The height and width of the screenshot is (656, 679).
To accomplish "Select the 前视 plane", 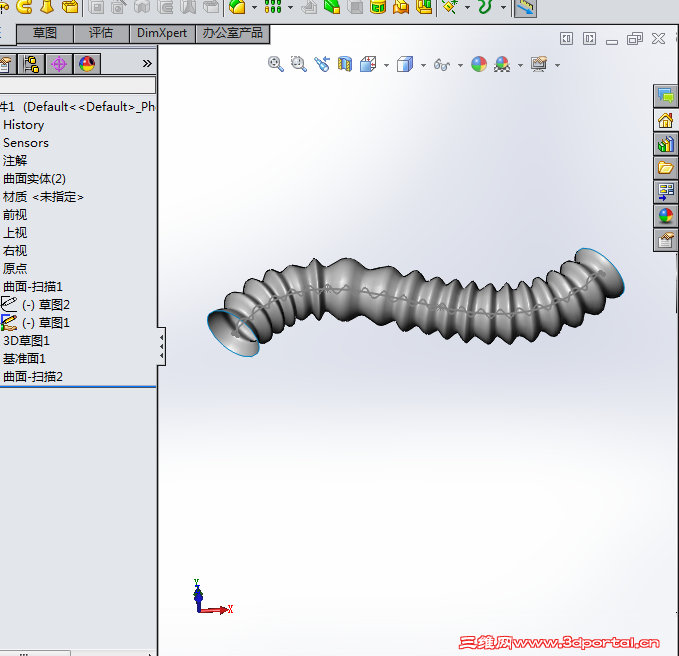I will click(x=15, y=215).
